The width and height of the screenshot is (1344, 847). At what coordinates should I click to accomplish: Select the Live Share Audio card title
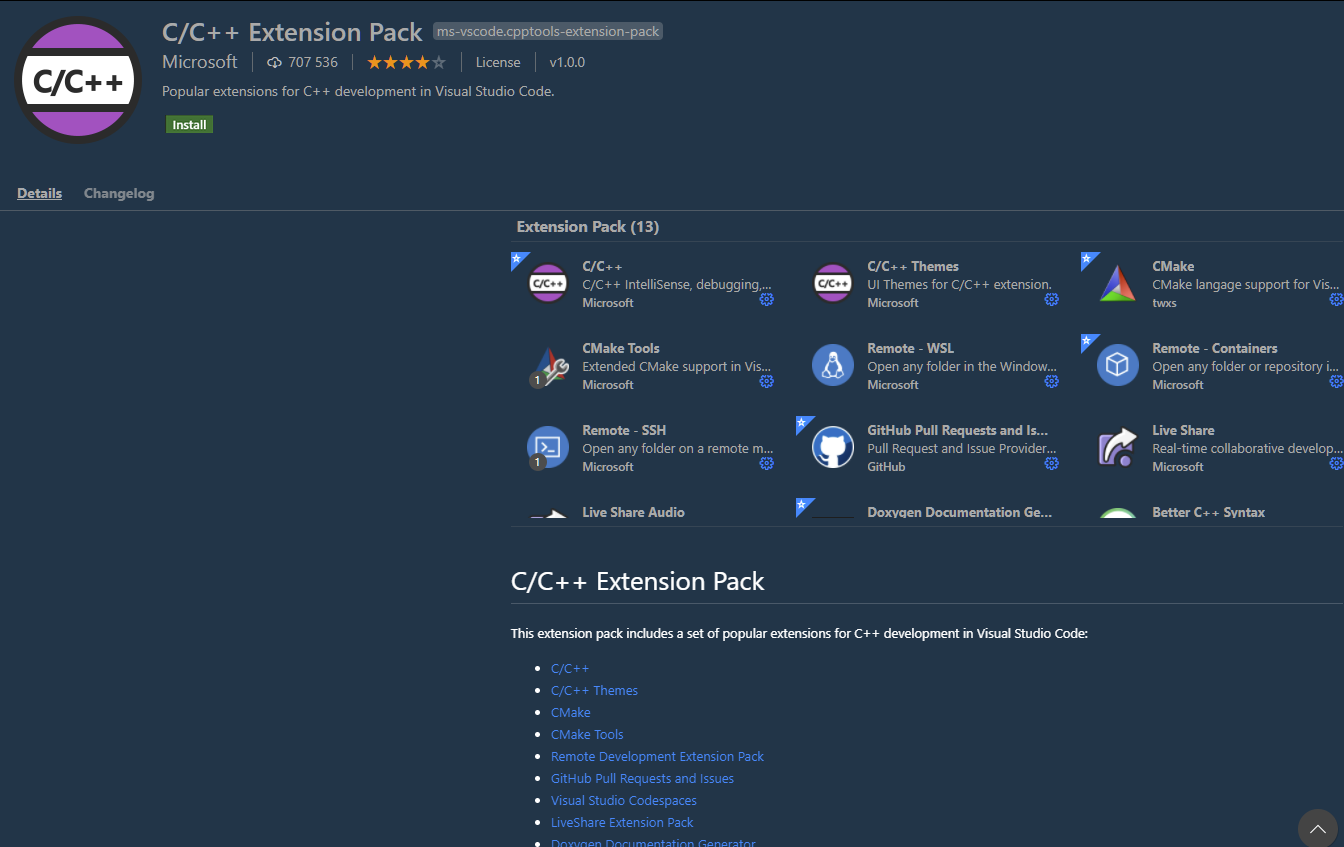tap(633, 512)
